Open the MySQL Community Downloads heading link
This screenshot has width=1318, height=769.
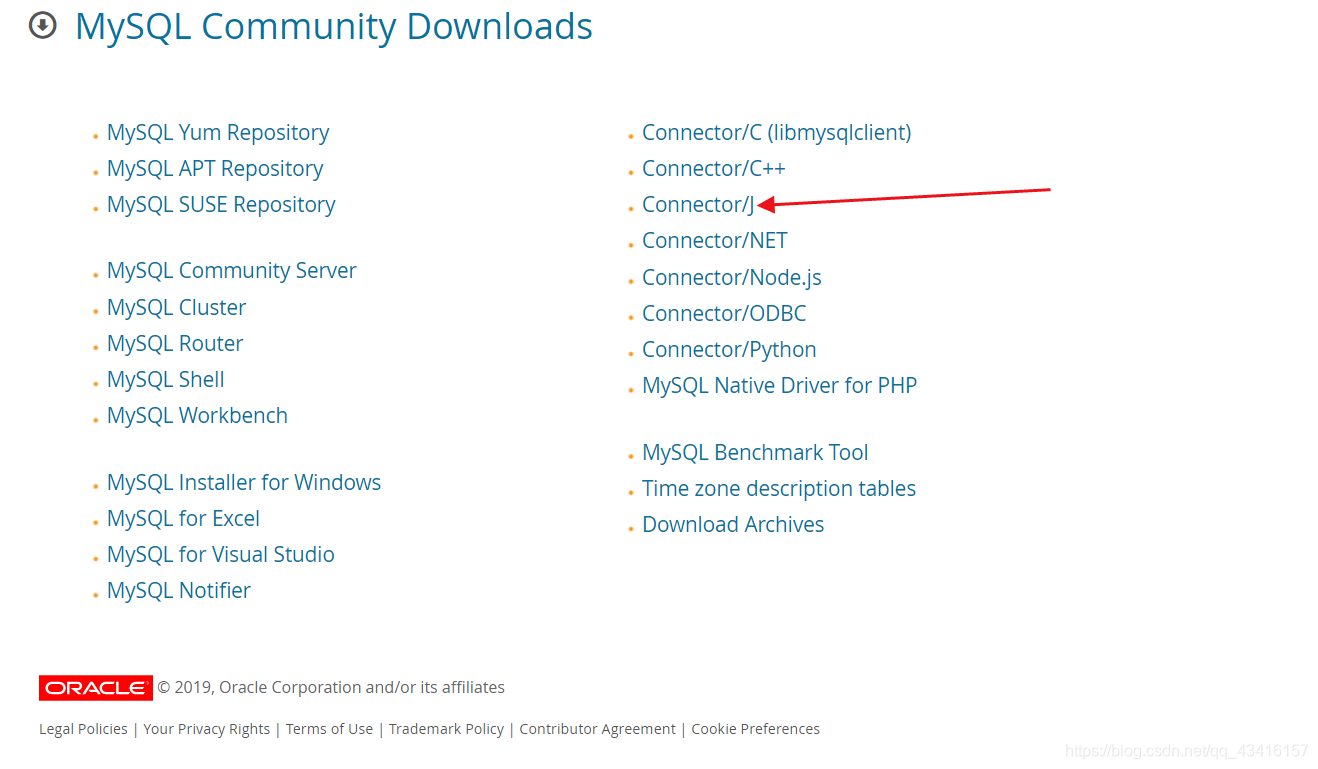(334, 27)
